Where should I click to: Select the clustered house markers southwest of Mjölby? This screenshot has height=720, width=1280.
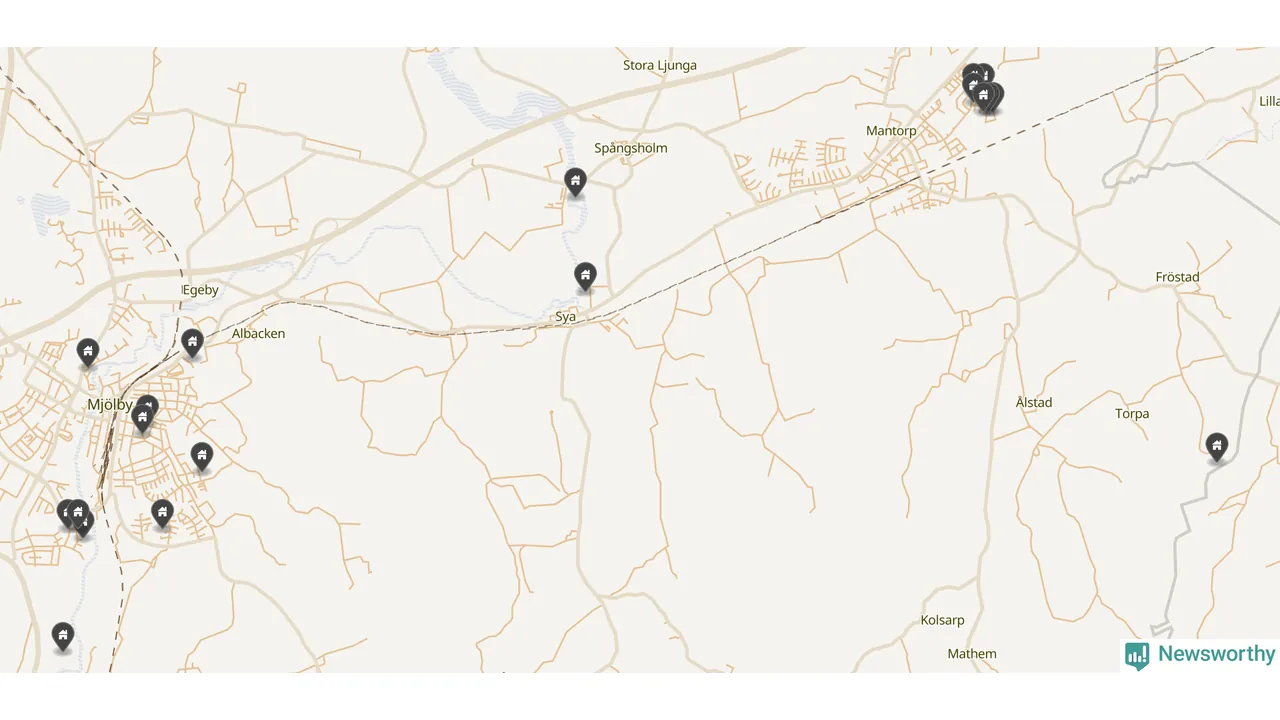point(75,518)
